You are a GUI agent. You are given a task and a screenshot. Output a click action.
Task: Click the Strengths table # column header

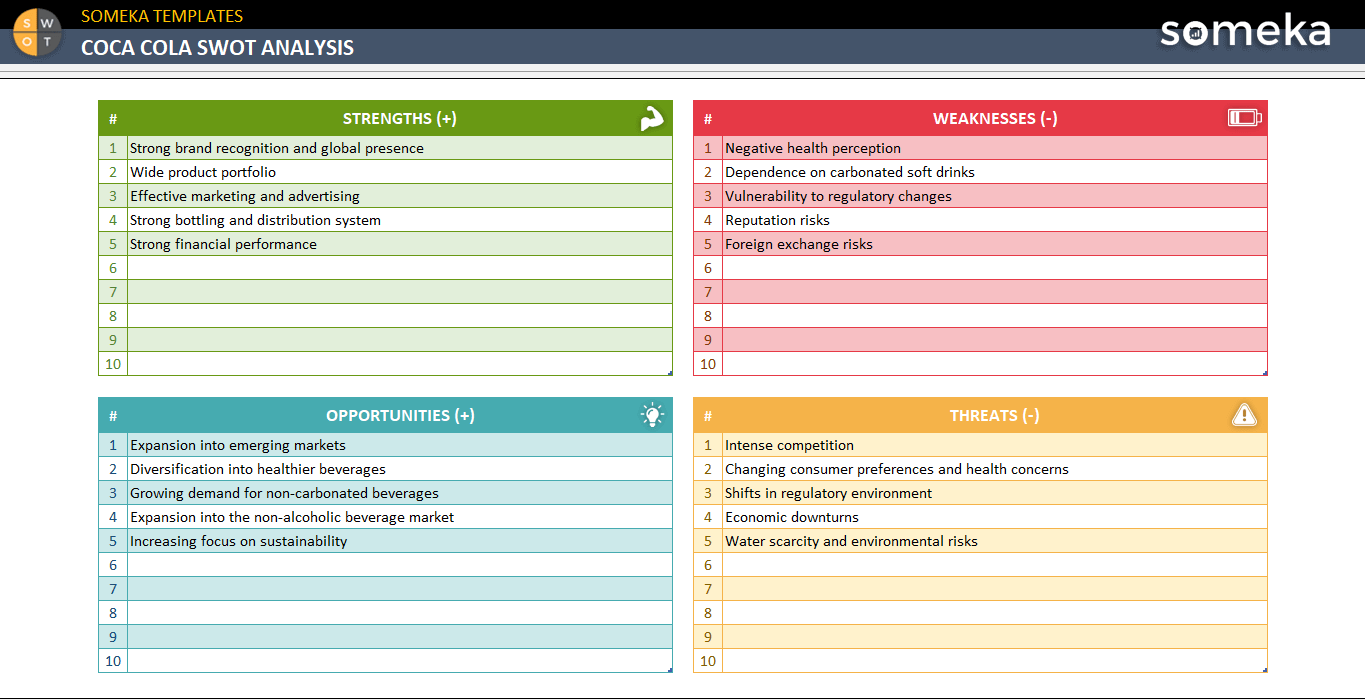(x=113, y=118)
